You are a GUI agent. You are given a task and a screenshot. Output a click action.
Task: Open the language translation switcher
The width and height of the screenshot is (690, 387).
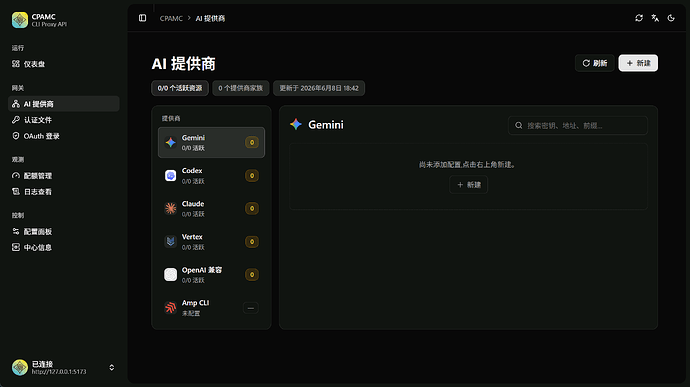(x=655, y=18)
